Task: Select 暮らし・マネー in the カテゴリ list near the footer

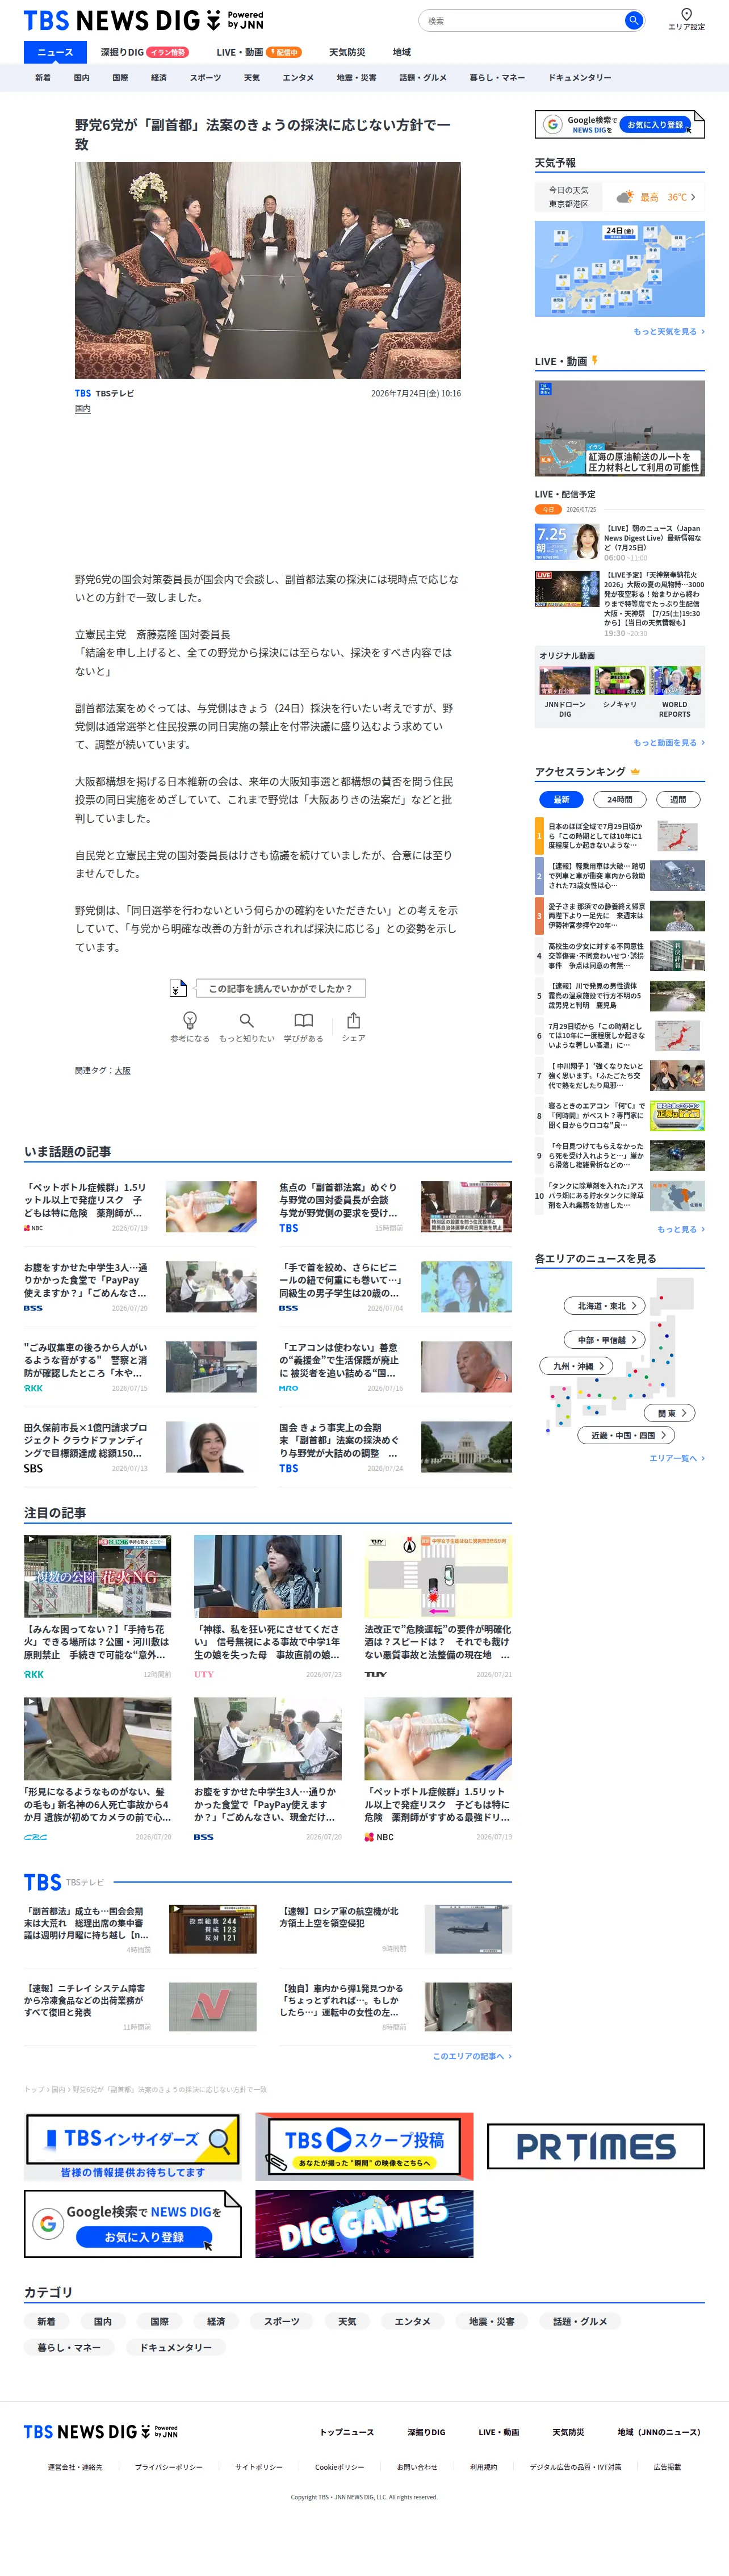Action: pos(69,2347)
